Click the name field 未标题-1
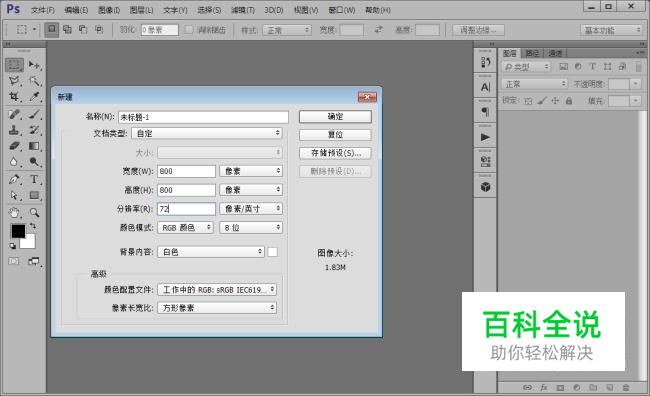This screenshot has height=396, width=650. tap(203, 117)
